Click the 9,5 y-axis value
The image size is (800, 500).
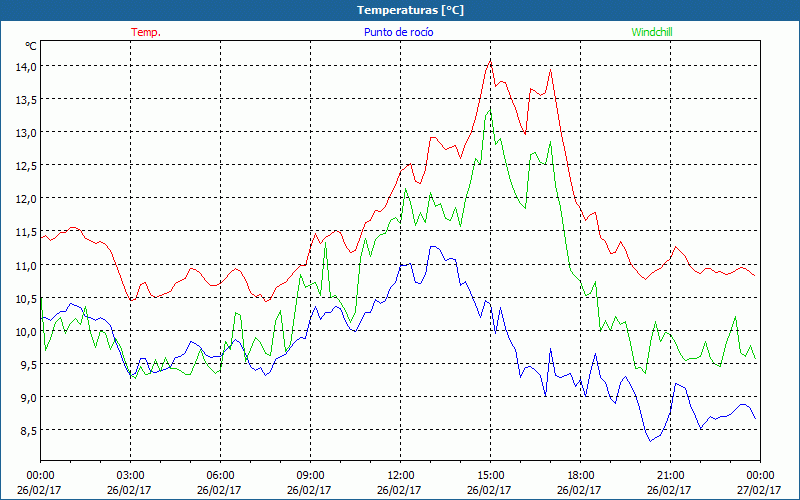point(28,365)
